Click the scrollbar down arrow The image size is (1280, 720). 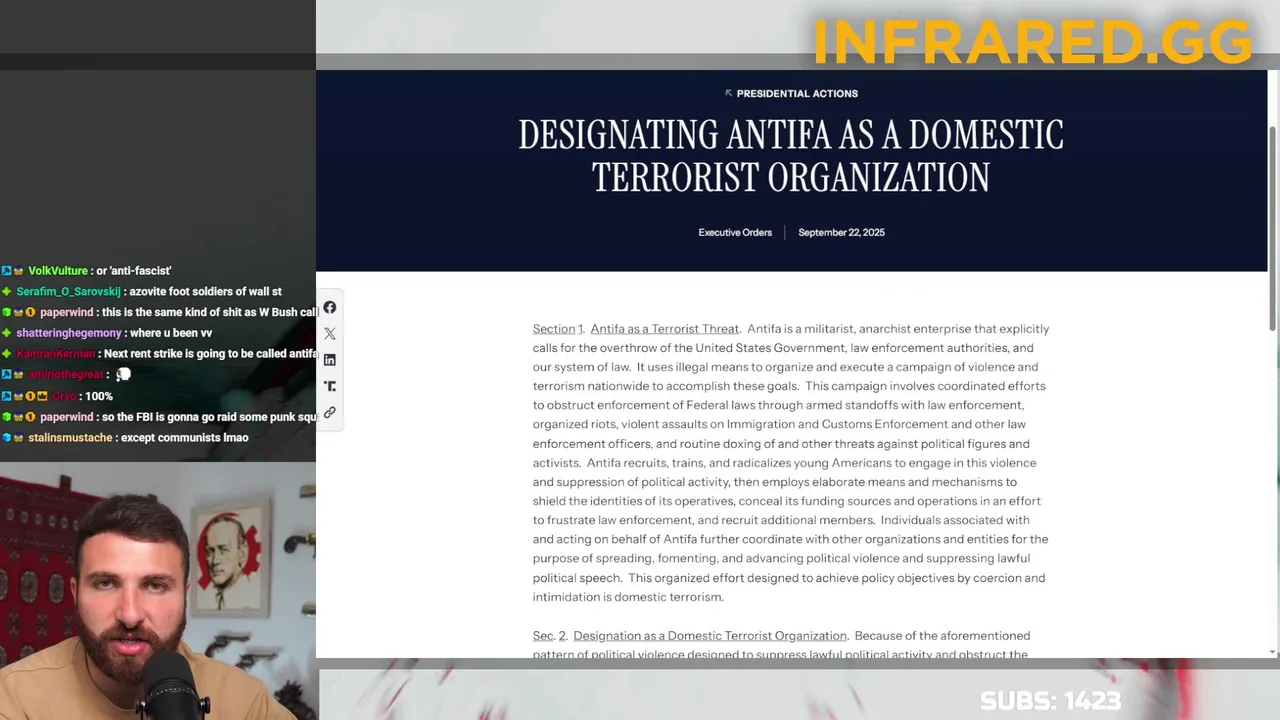1273,652
